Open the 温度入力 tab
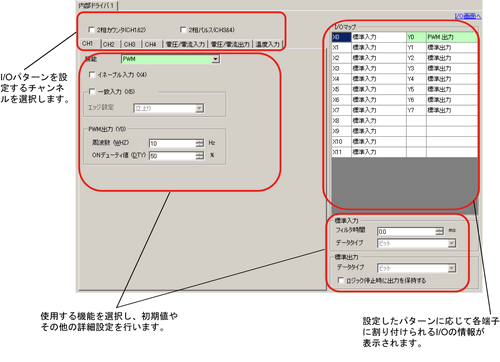Viewport: 500px width, 362px height. pyautogui.click(x=268, y=44)
